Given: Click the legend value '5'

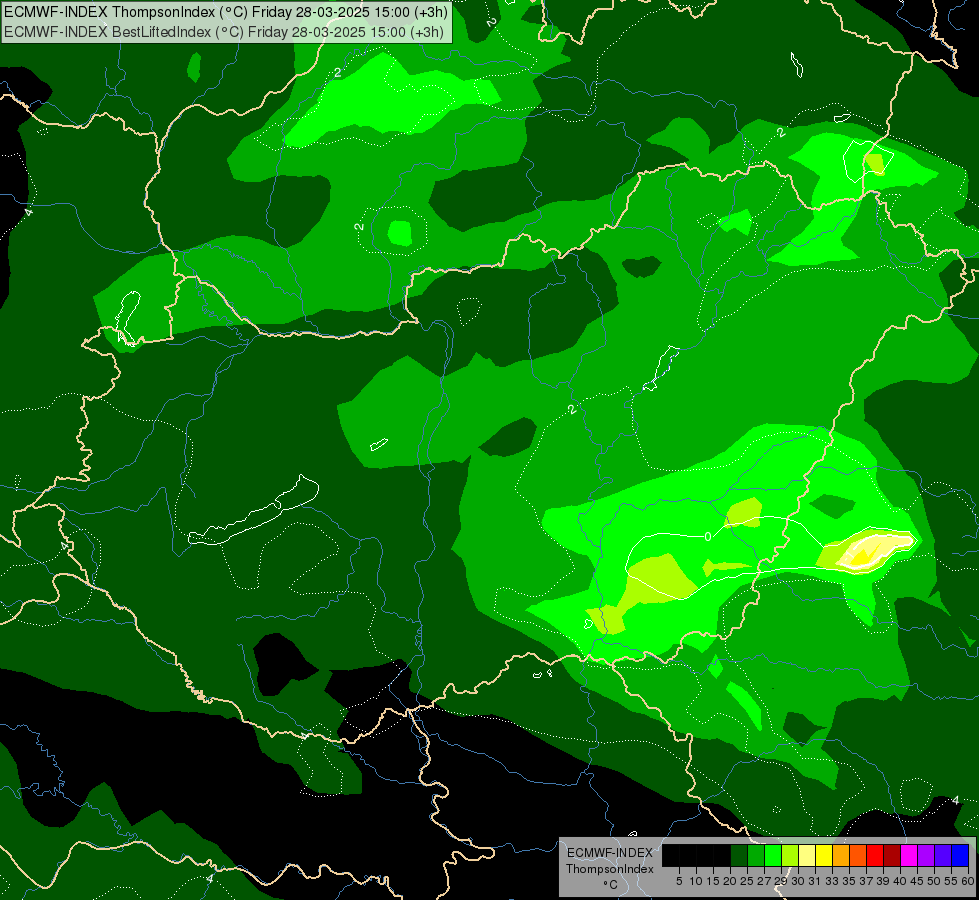Looking at the screenshot, I should click(679, 881).
